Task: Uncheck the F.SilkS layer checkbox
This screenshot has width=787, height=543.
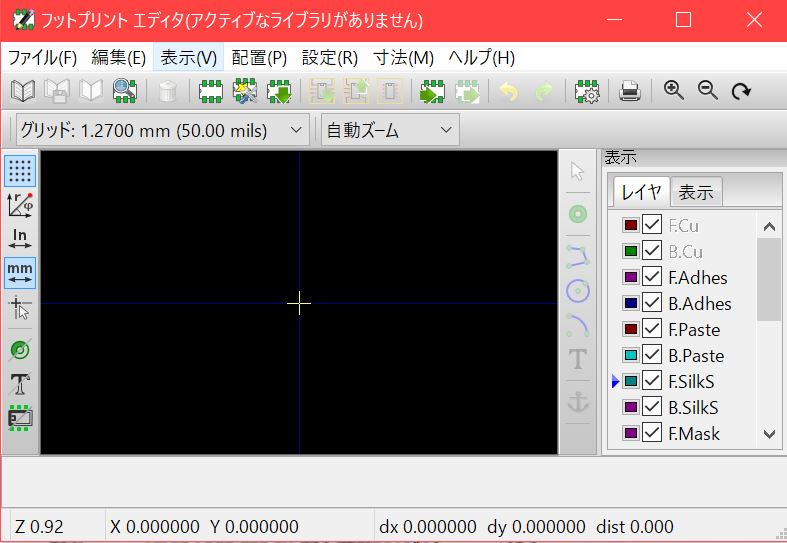Action: point(652,381)
